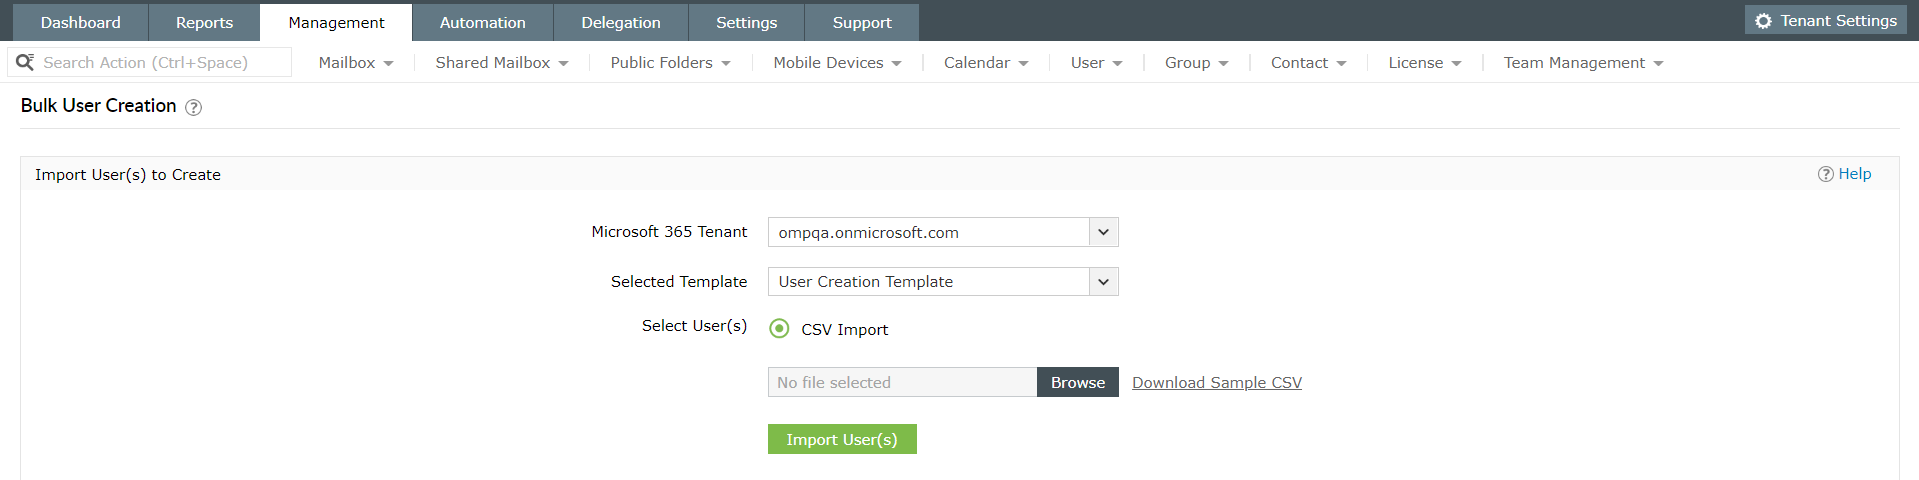Open the License dropdown menu

click(x=1424, y=63)
